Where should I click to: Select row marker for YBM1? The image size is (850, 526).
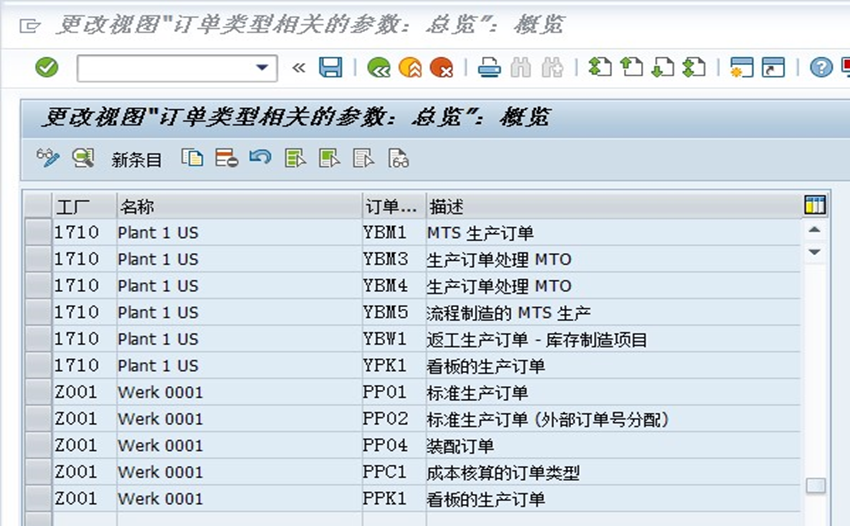point(38,232)
